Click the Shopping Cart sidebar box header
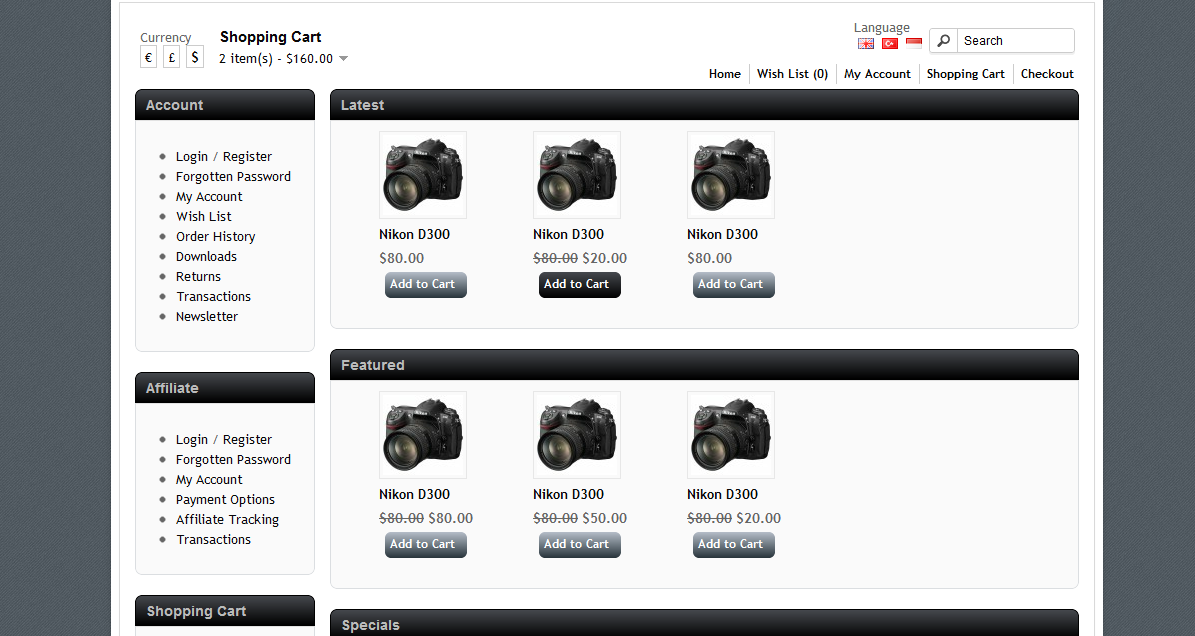The image size is (1195, 636). (x=225, y=611)
